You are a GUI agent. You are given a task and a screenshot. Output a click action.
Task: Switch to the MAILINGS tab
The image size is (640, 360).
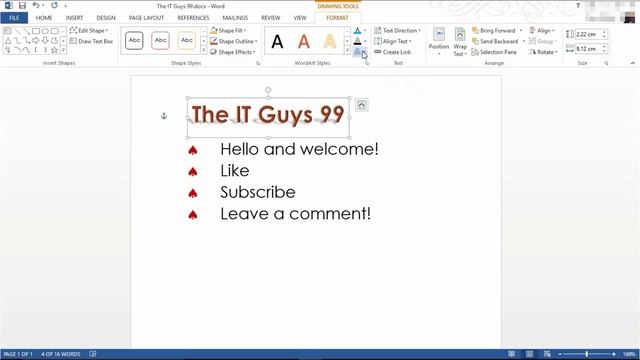(x=235, y=18)
